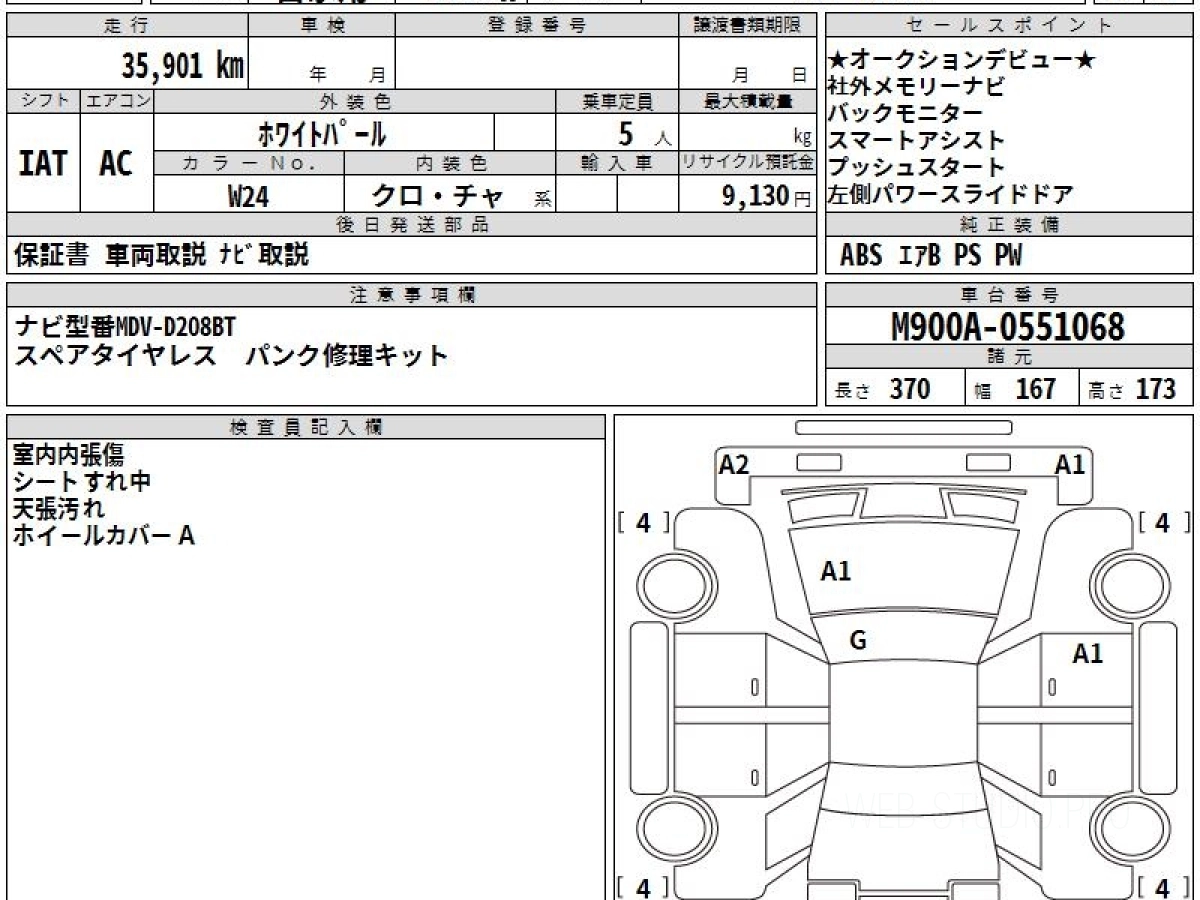Select the セールスポイント header
Image resolution: width=1200 pixels, height=900 pixels.
(x=1009, y=26)
